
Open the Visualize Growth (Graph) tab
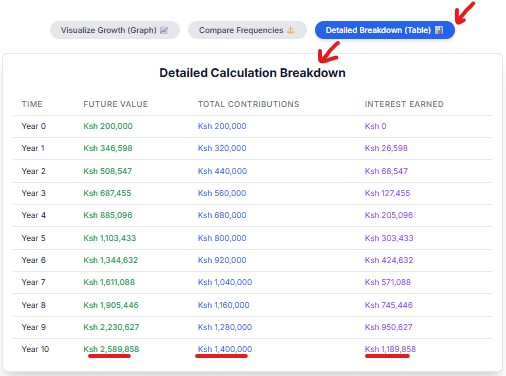pyautogui.click(x=115, y=30)
